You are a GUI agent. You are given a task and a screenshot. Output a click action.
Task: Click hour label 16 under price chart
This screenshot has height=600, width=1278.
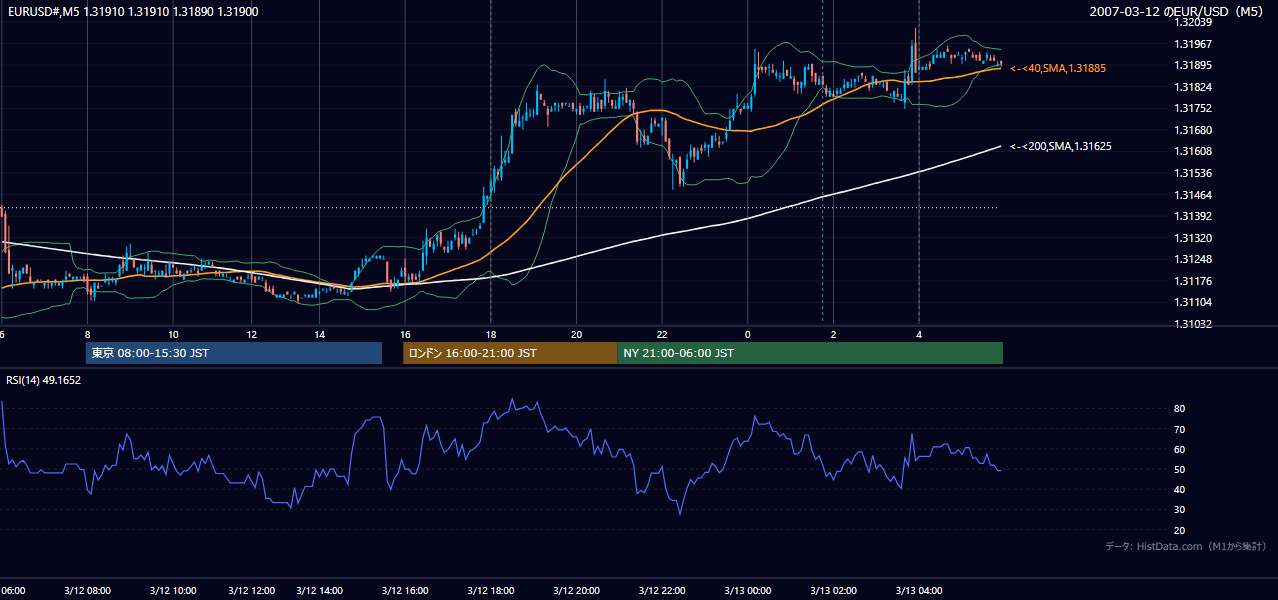tap(405, 334)
